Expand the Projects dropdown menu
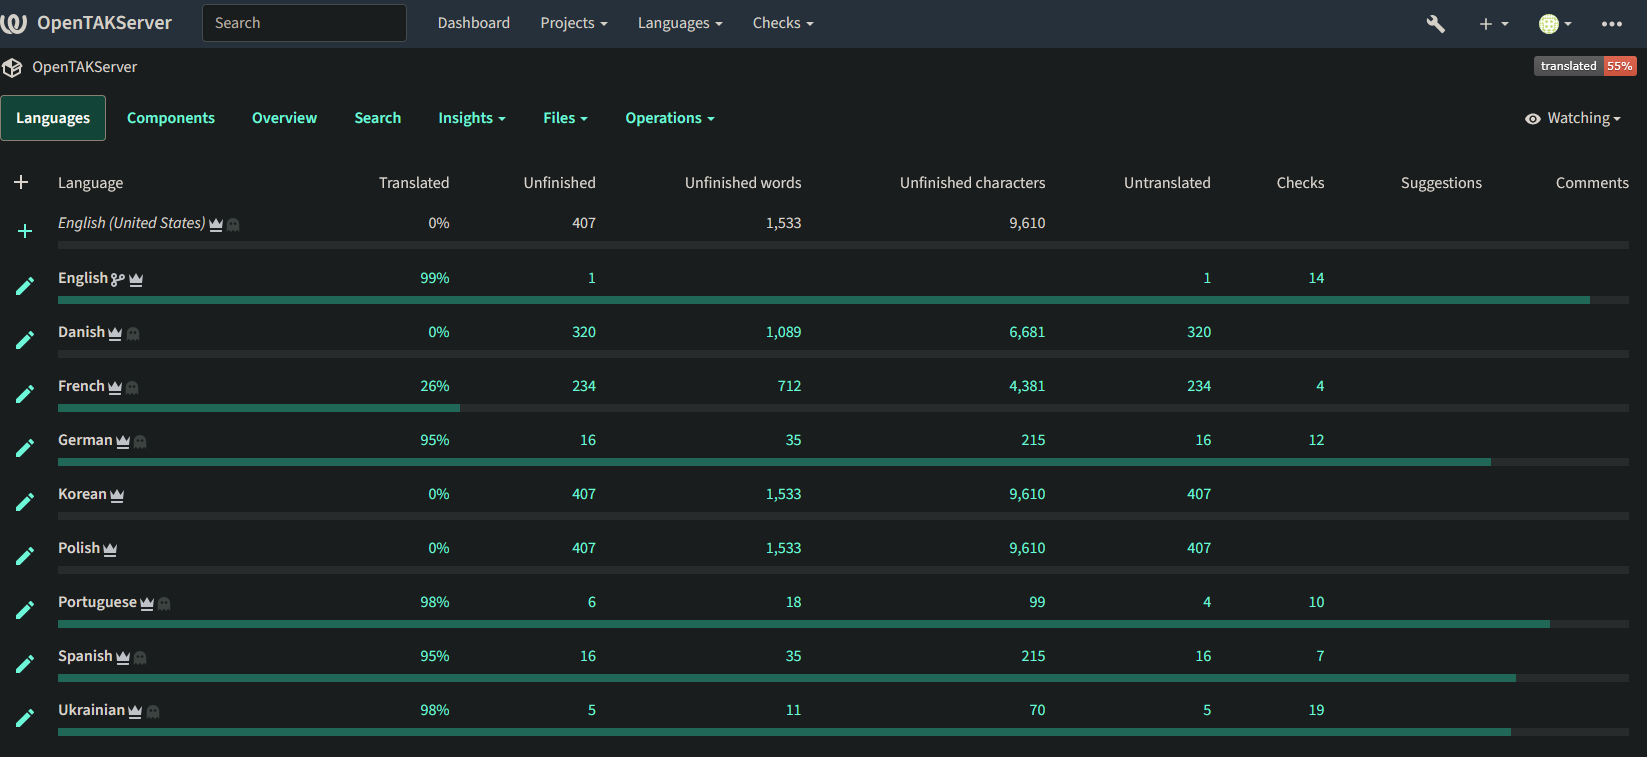This screenshot has height=757, width=1647. [573, 23]
